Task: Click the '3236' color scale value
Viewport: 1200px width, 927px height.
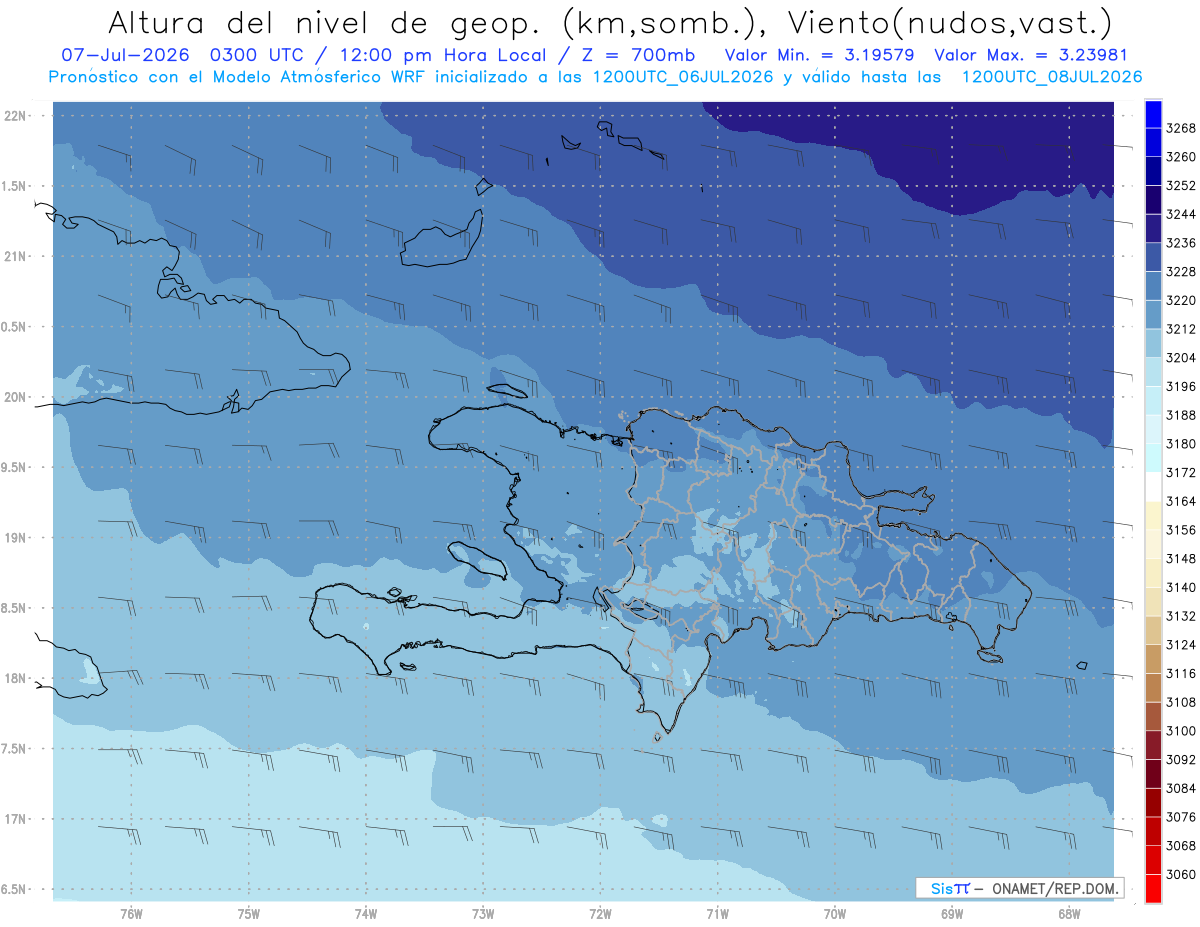Action: tap(1180, 243)
